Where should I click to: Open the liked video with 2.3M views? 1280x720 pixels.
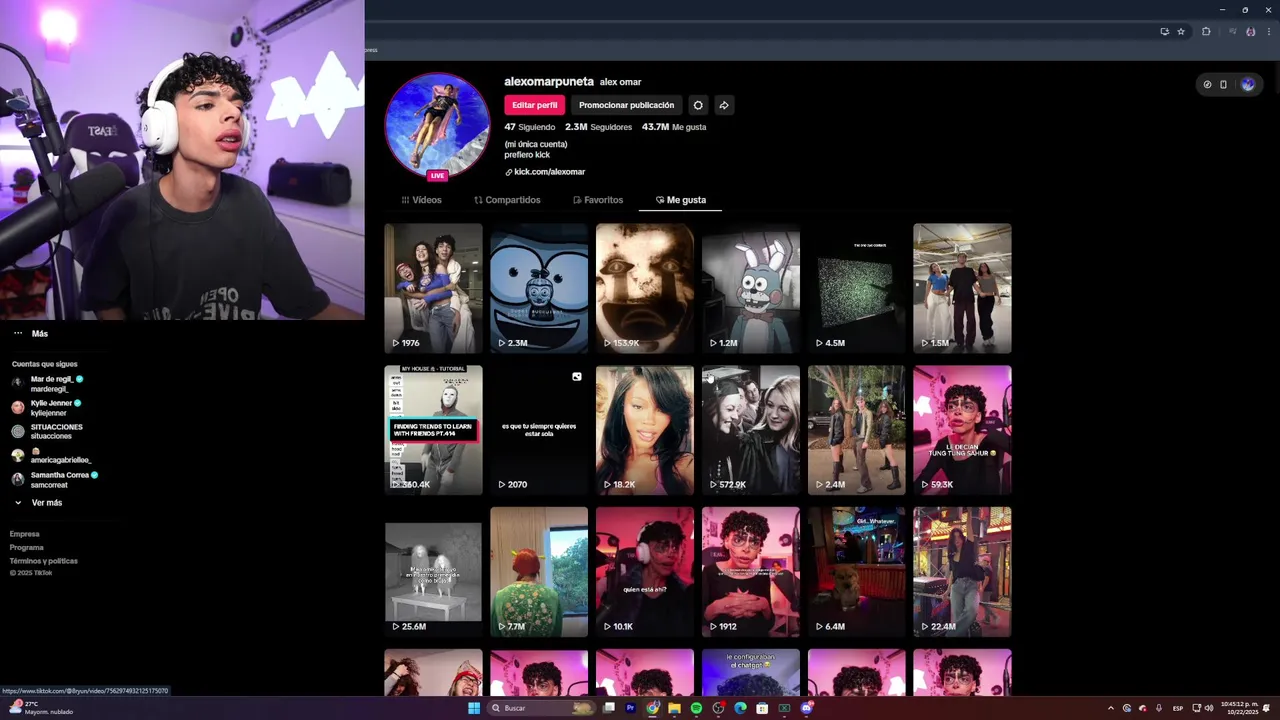pyautogui.click(x=539, y=288)
